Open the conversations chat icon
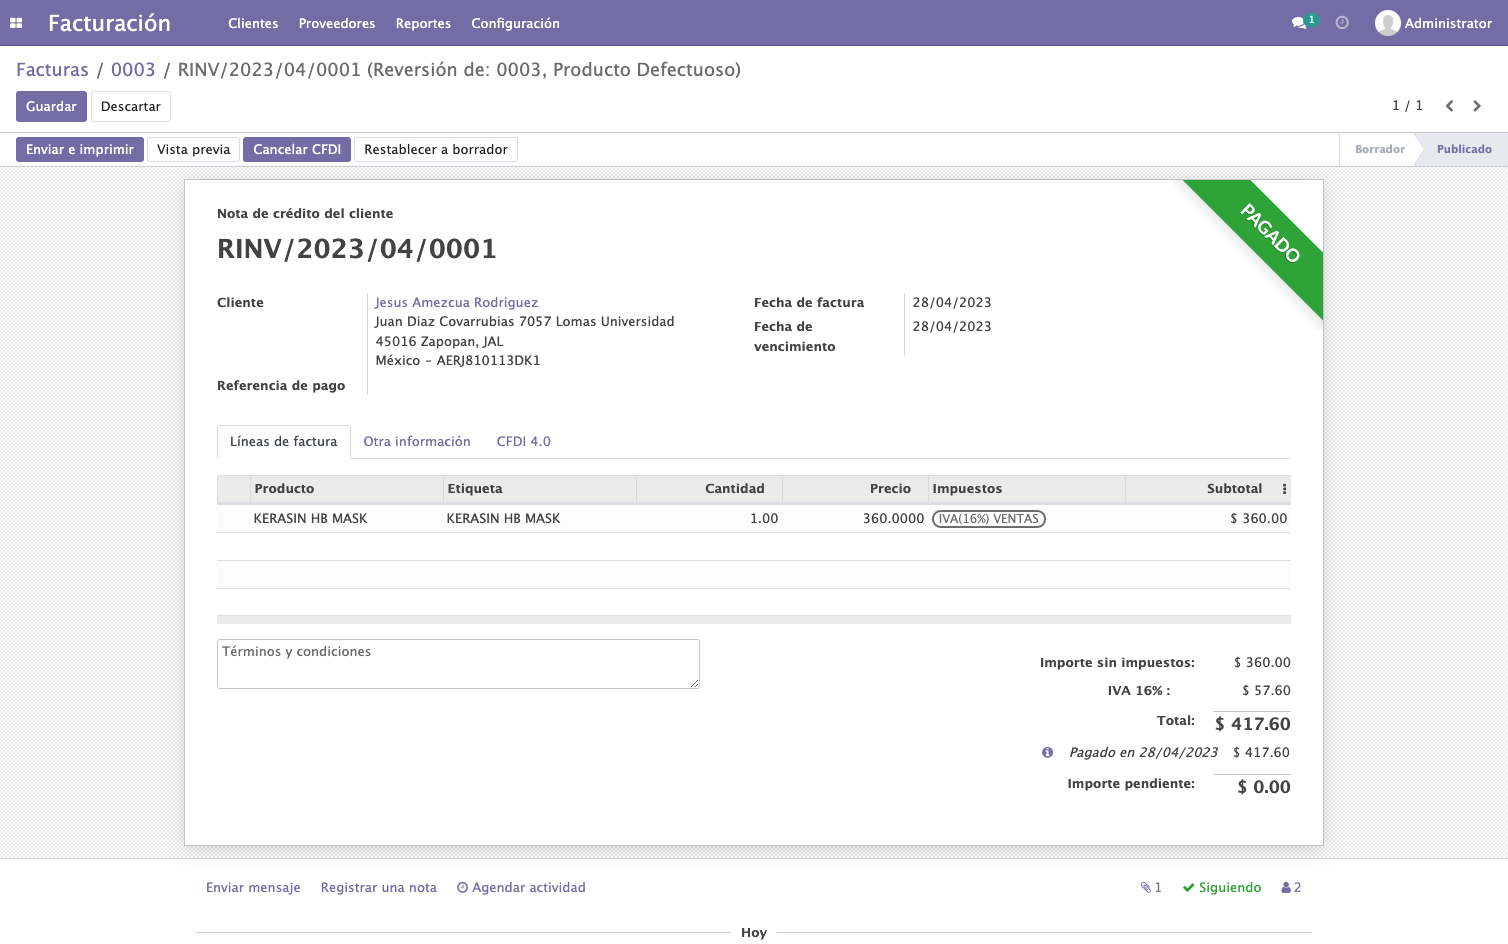 1299,23
